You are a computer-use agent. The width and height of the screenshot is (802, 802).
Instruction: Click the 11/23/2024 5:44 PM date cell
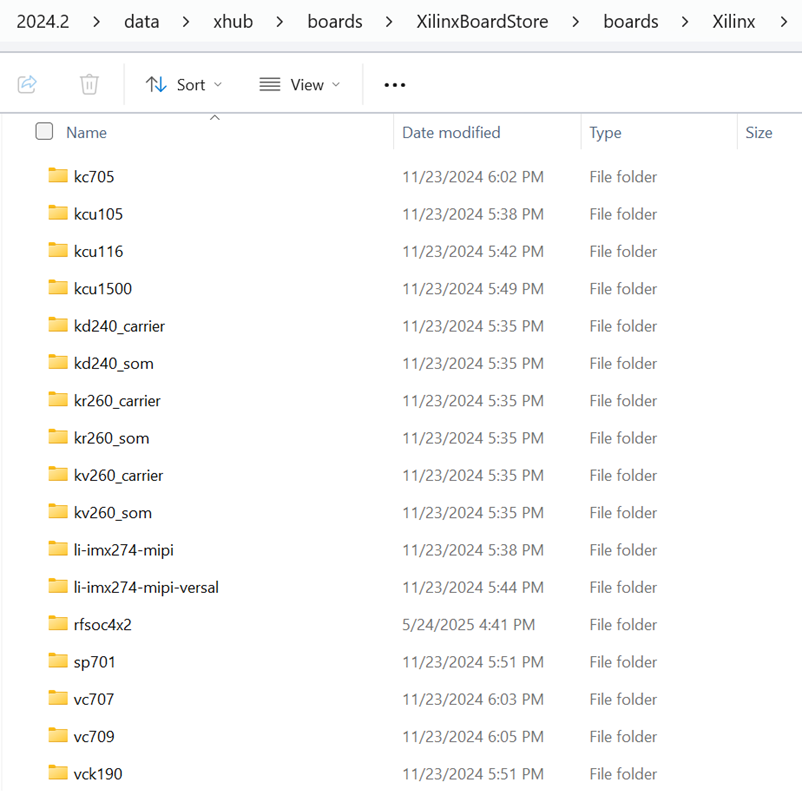click(473, 587)
